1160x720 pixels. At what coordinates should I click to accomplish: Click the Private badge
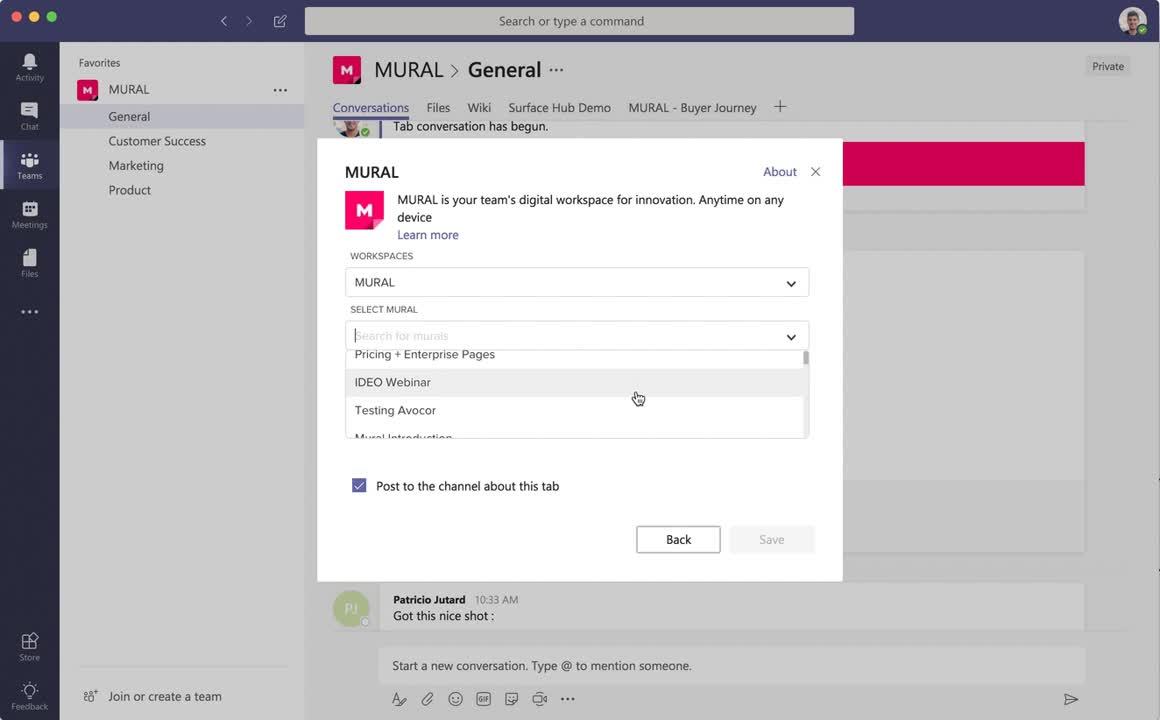pos(1107,67)
